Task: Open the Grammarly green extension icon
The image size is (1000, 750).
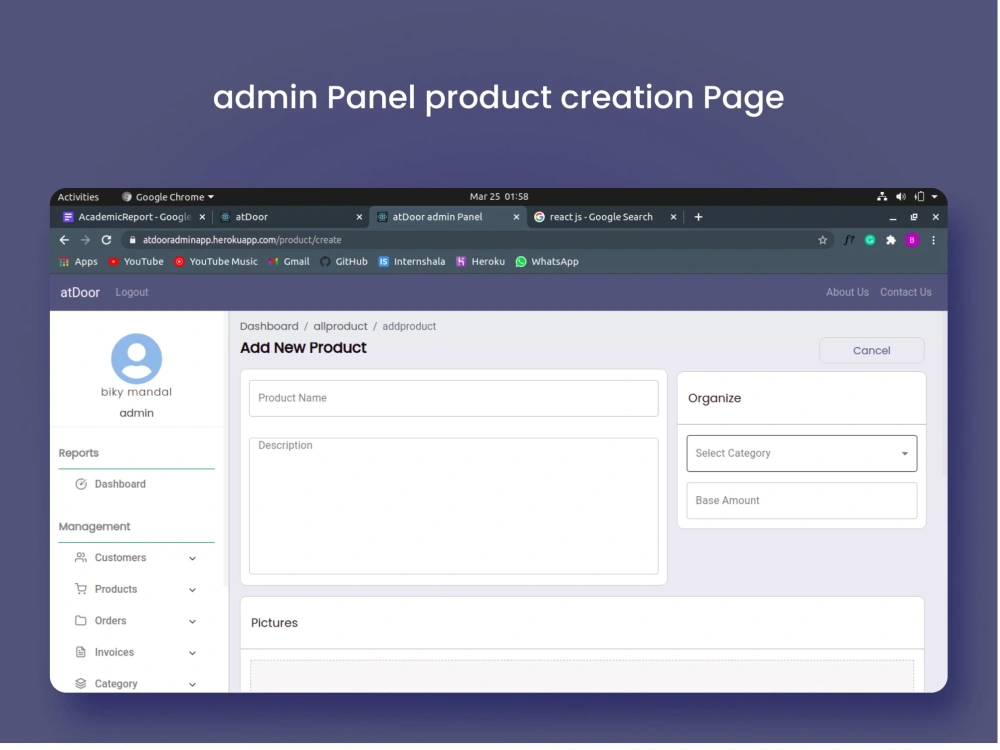Action: click(870, 240)
